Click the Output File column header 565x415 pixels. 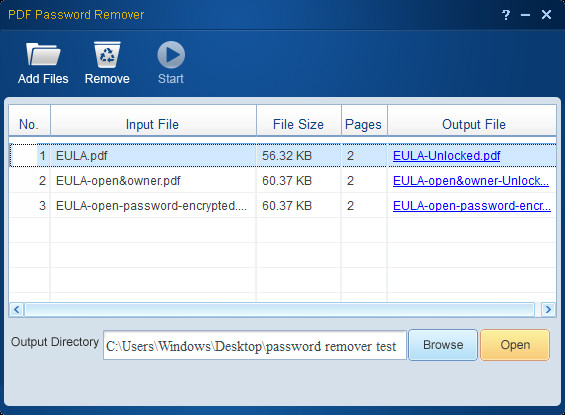pyautogui.click(x=472, y=121)
